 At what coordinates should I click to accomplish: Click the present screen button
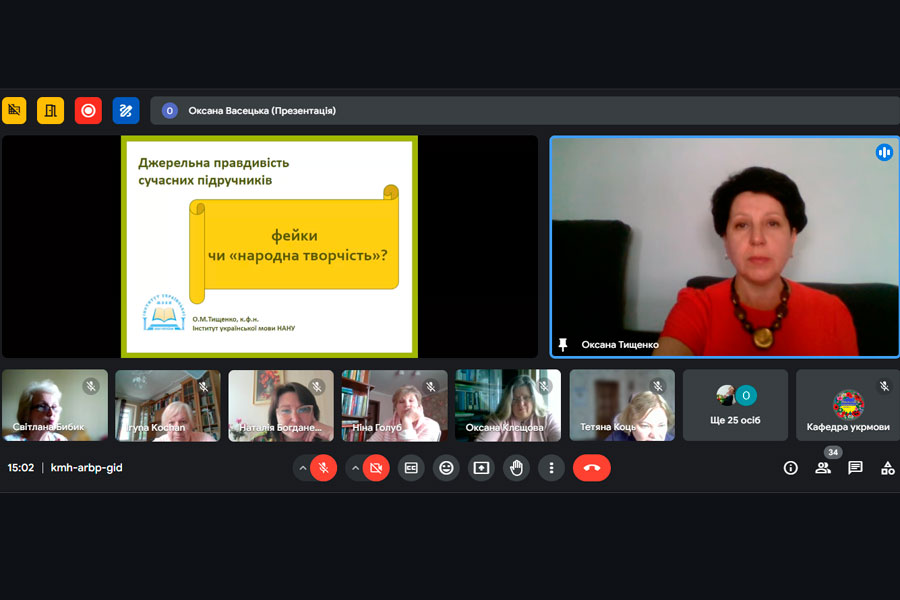click(481, 469)
